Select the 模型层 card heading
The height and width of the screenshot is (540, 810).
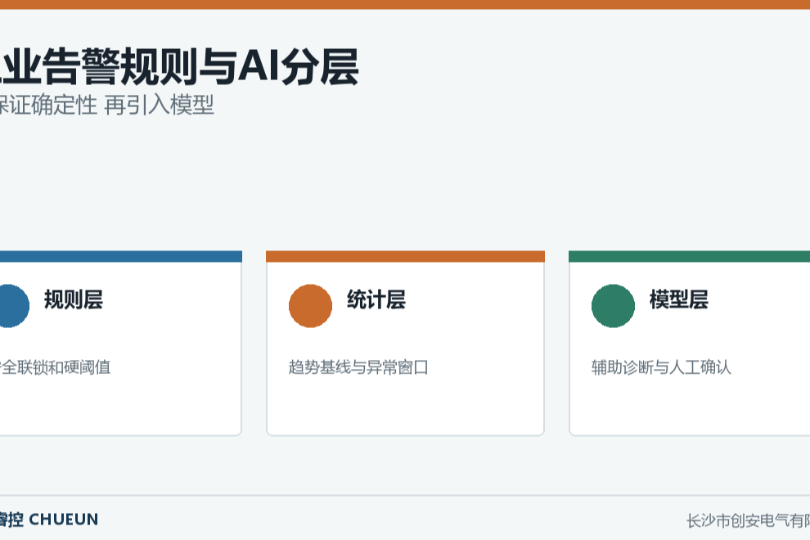point(679,300)
